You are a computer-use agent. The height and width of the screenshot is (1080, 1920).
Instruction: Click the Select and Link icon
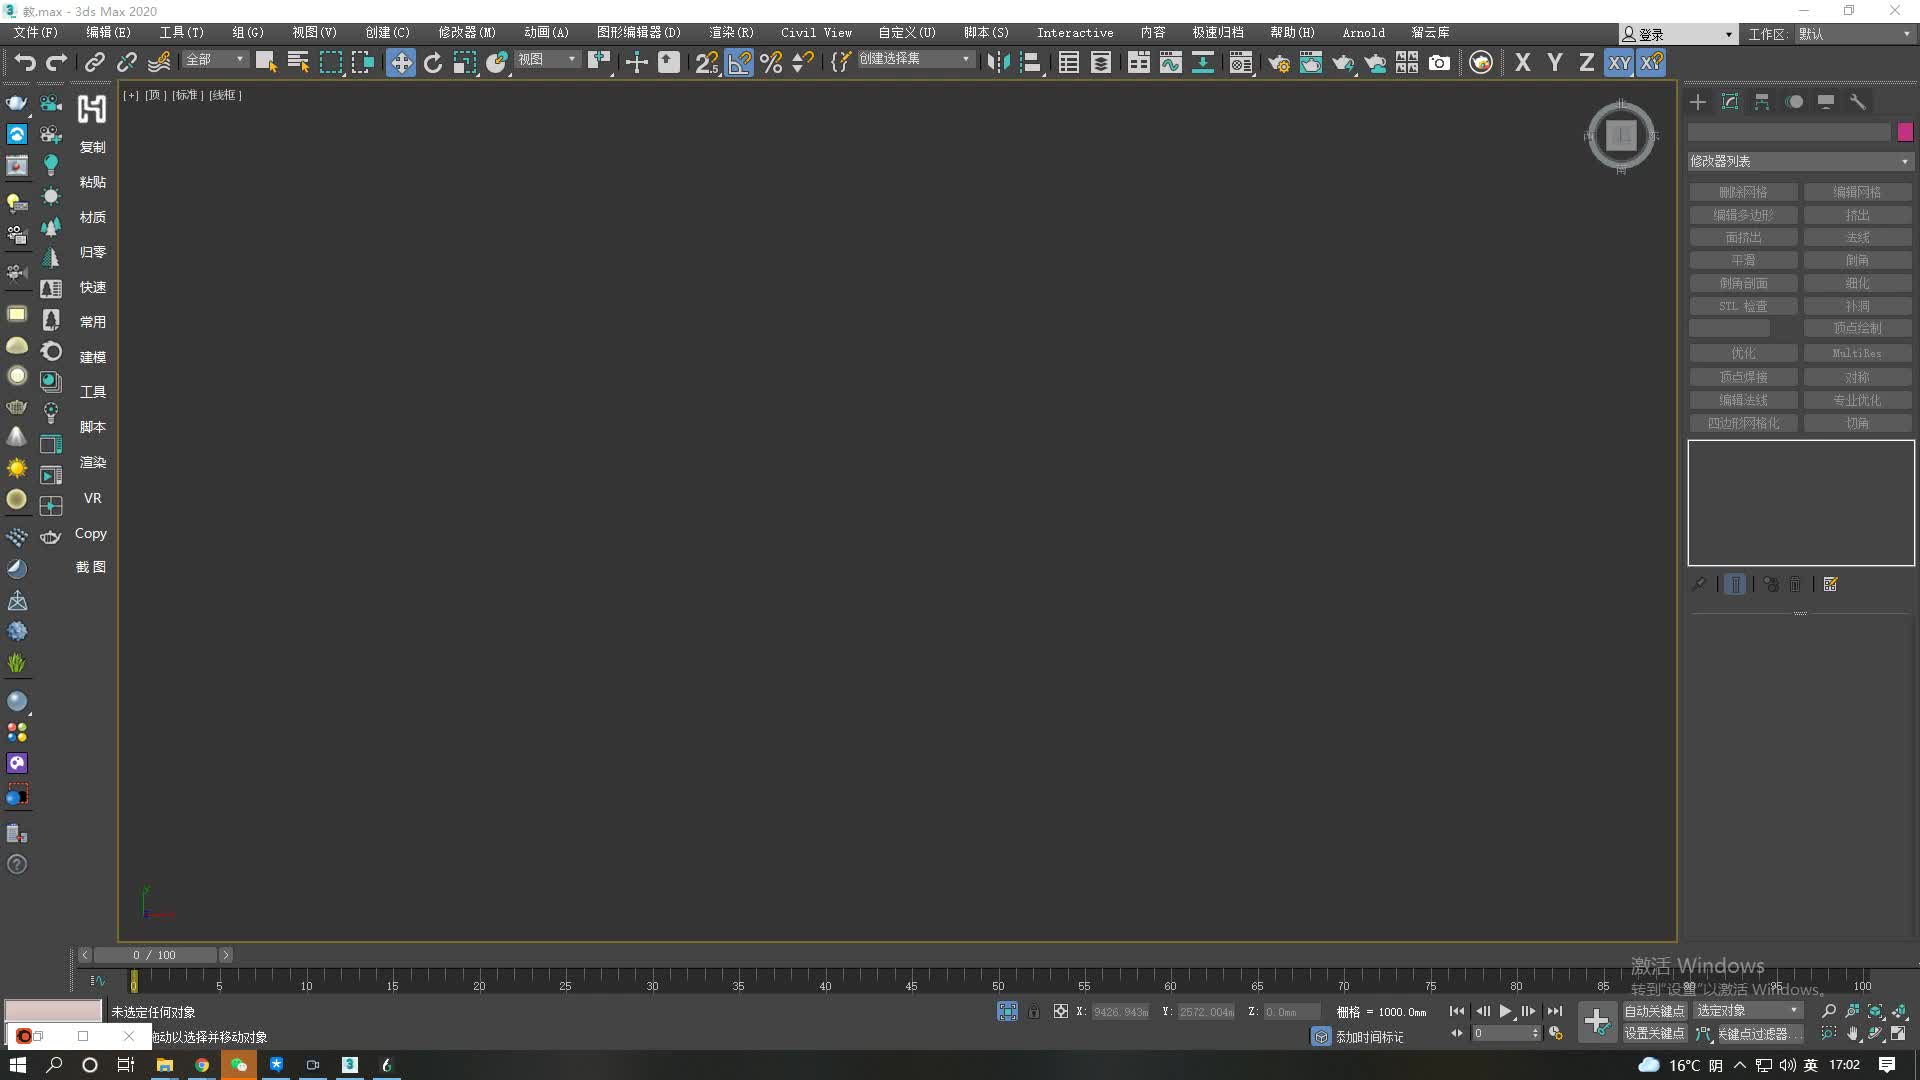94,62
